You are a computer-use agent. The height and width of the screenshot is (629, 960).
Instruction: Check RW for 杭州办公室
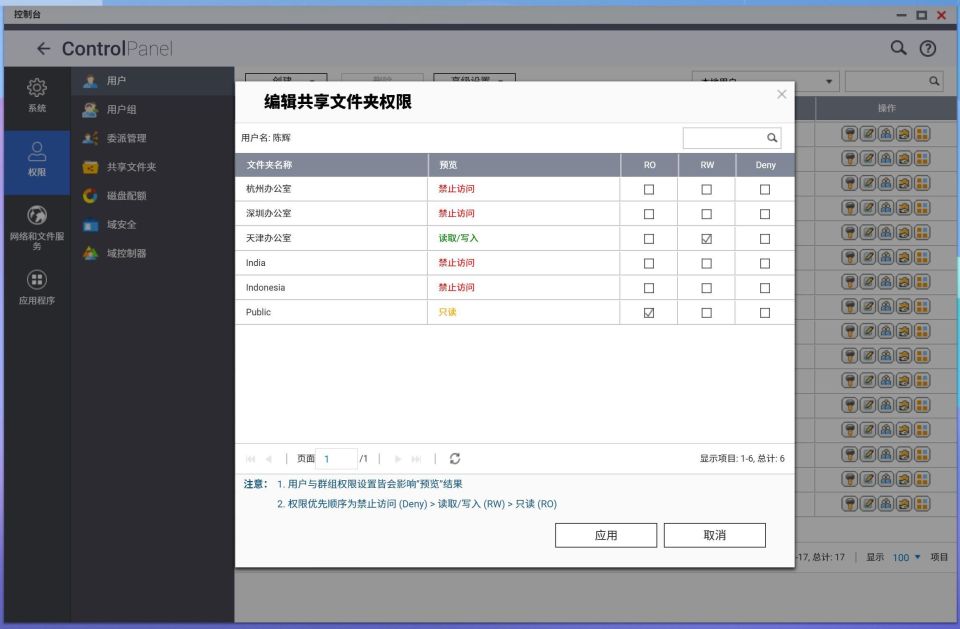pyautogui.click(x=707, y=190)
